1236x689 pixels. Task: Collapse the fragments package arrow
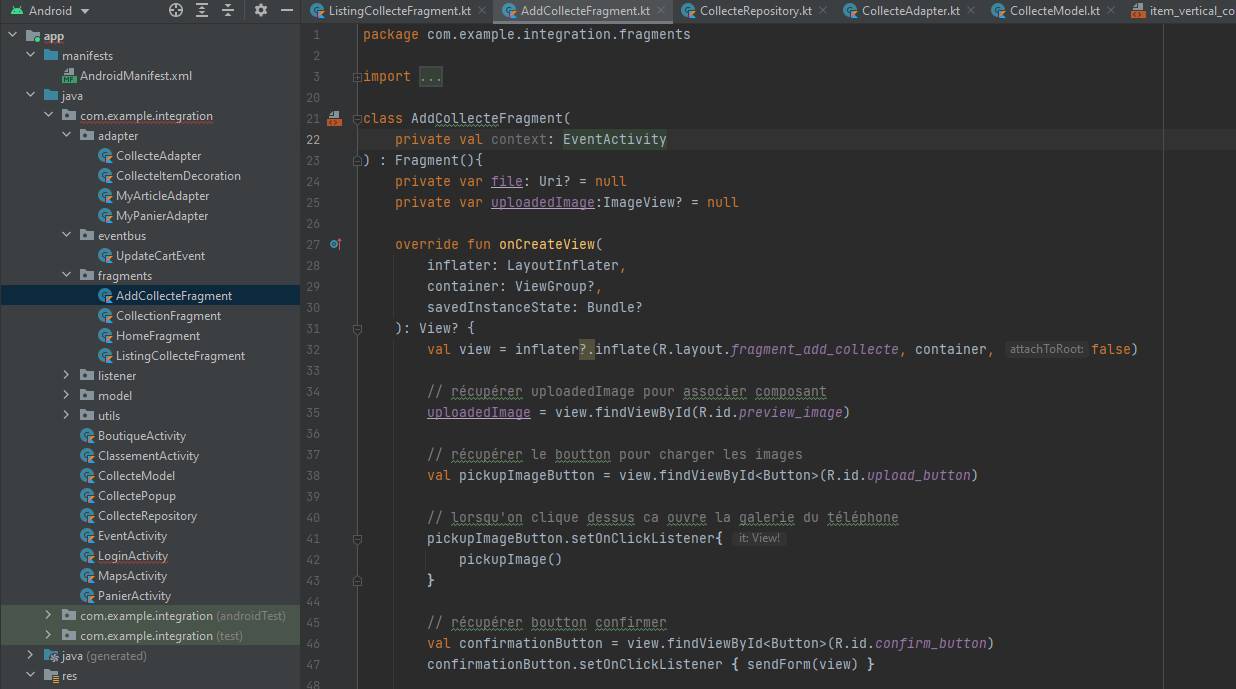click(x=66, y=276)
